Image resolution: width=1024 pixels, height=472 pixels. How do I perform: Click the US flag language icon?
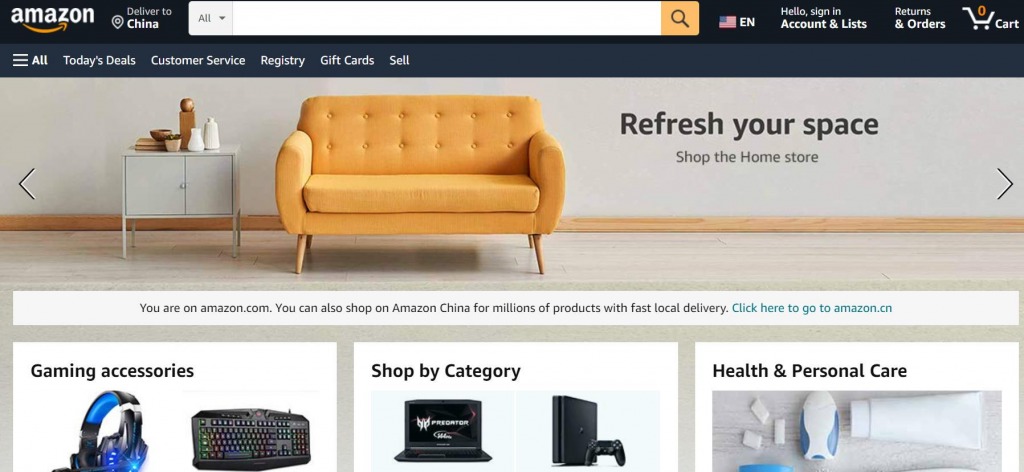(x=728, y=22)
